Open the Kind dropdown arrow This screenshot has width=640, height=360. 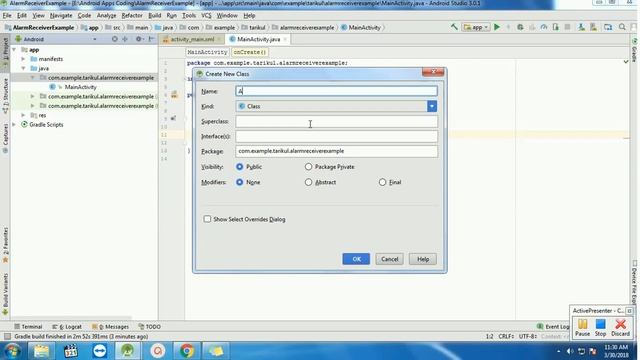[432, 106]
